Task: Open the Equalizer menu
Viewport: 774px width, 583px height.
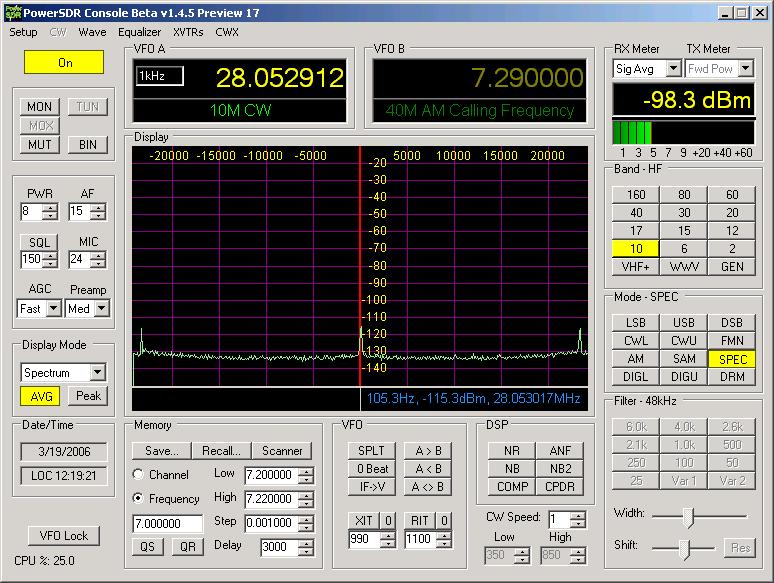Action: tap(139, 32)
